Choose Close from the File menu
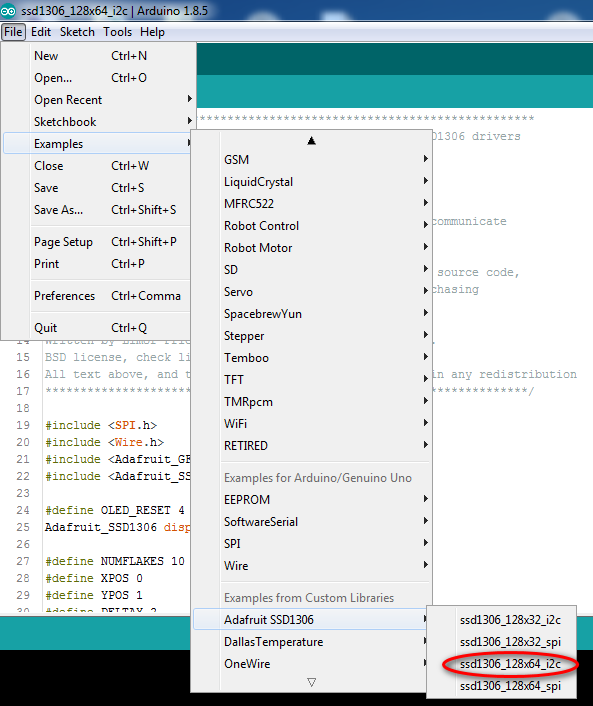 [97, 166]
